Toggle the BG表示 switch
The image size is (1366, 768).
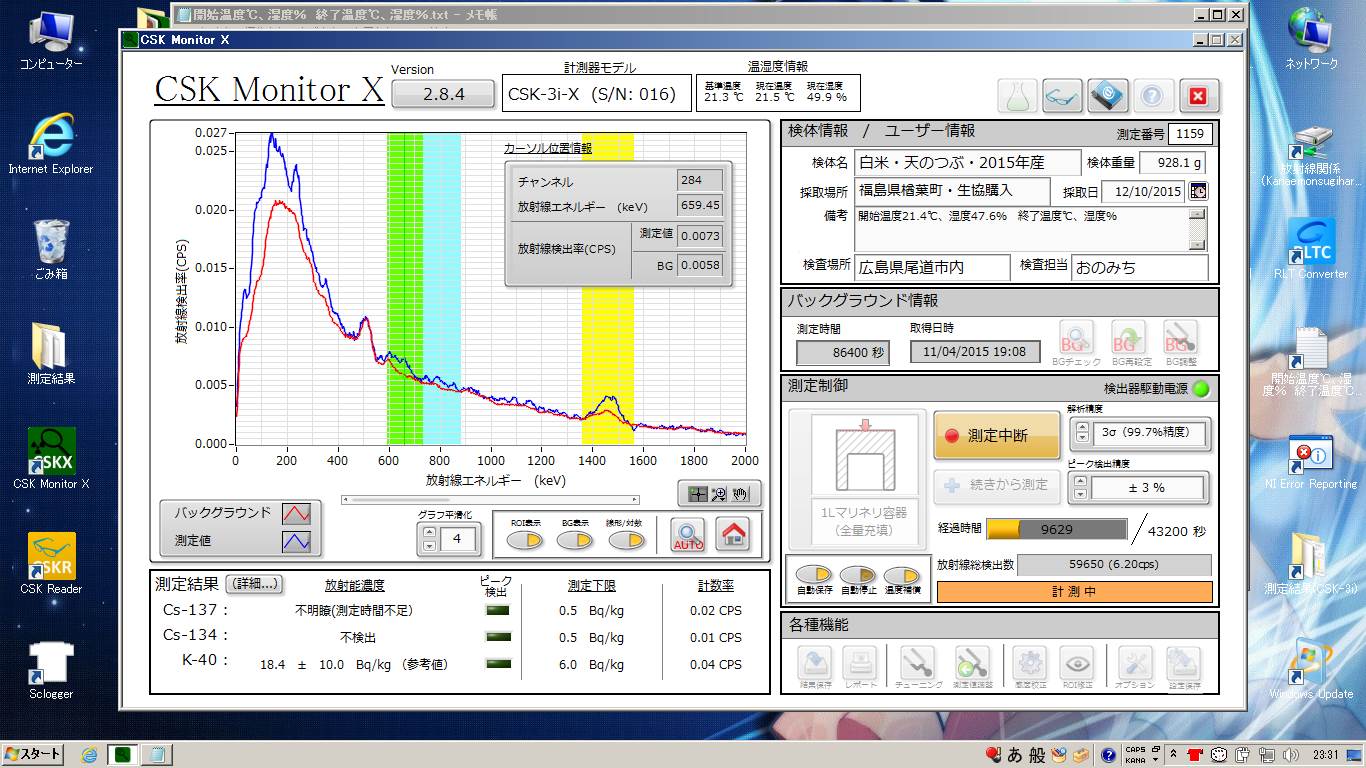(574, 540)
